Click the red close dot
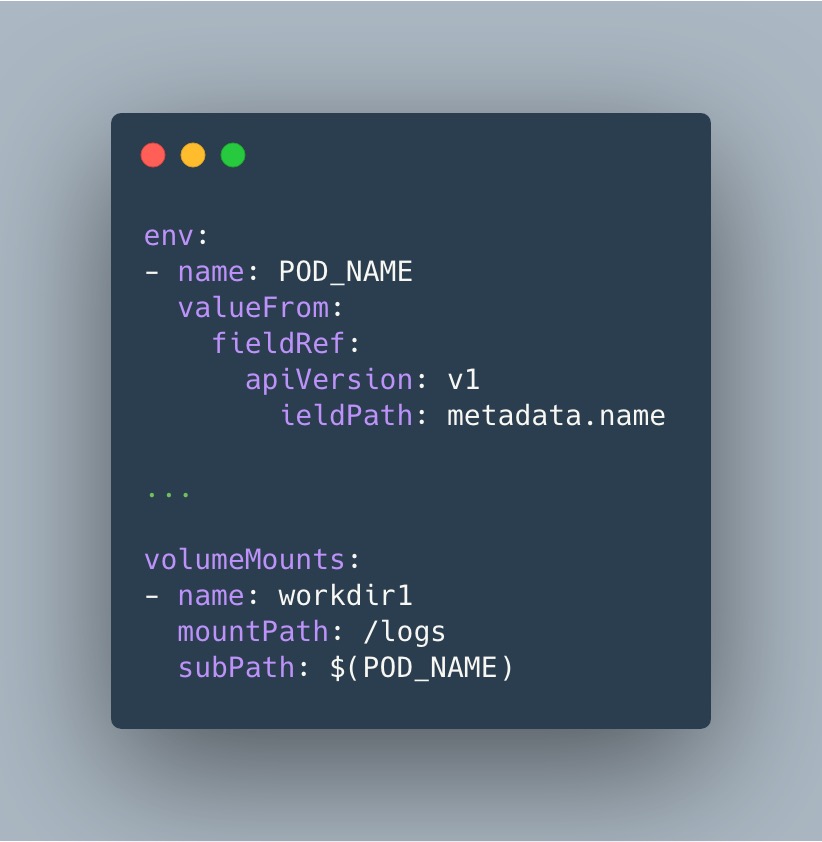Screen dimensions: 822x842 pos(153,155)
